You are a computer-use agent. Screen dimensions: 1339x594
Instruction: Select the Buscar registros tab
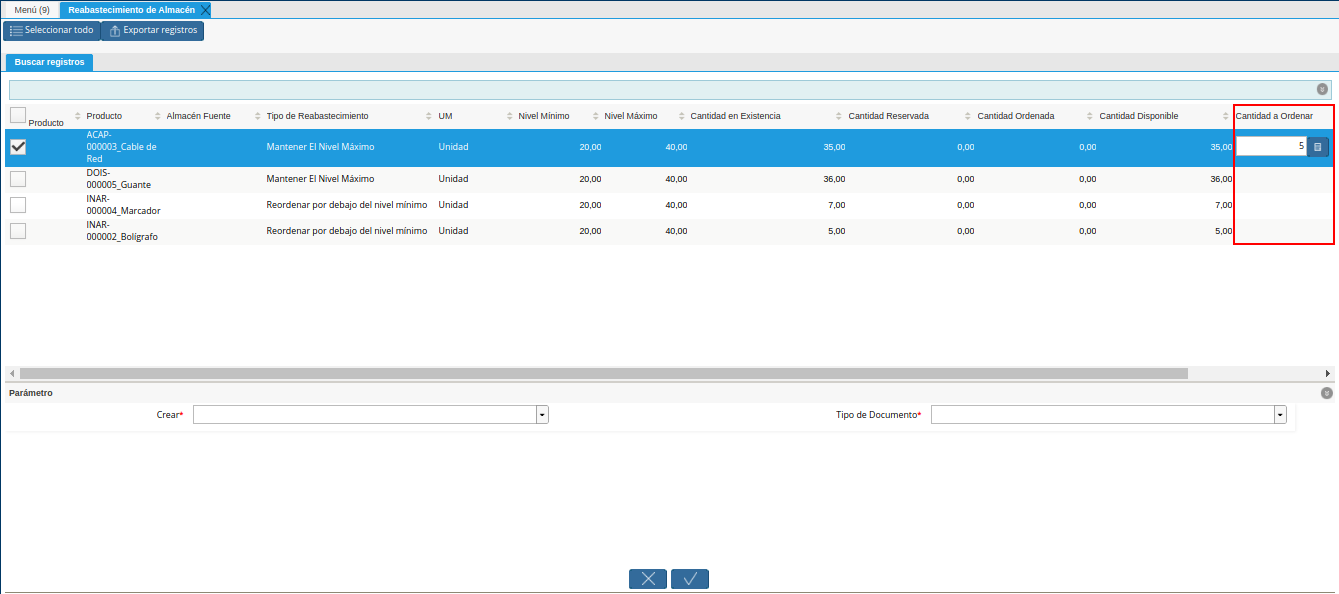coord(49,62)
